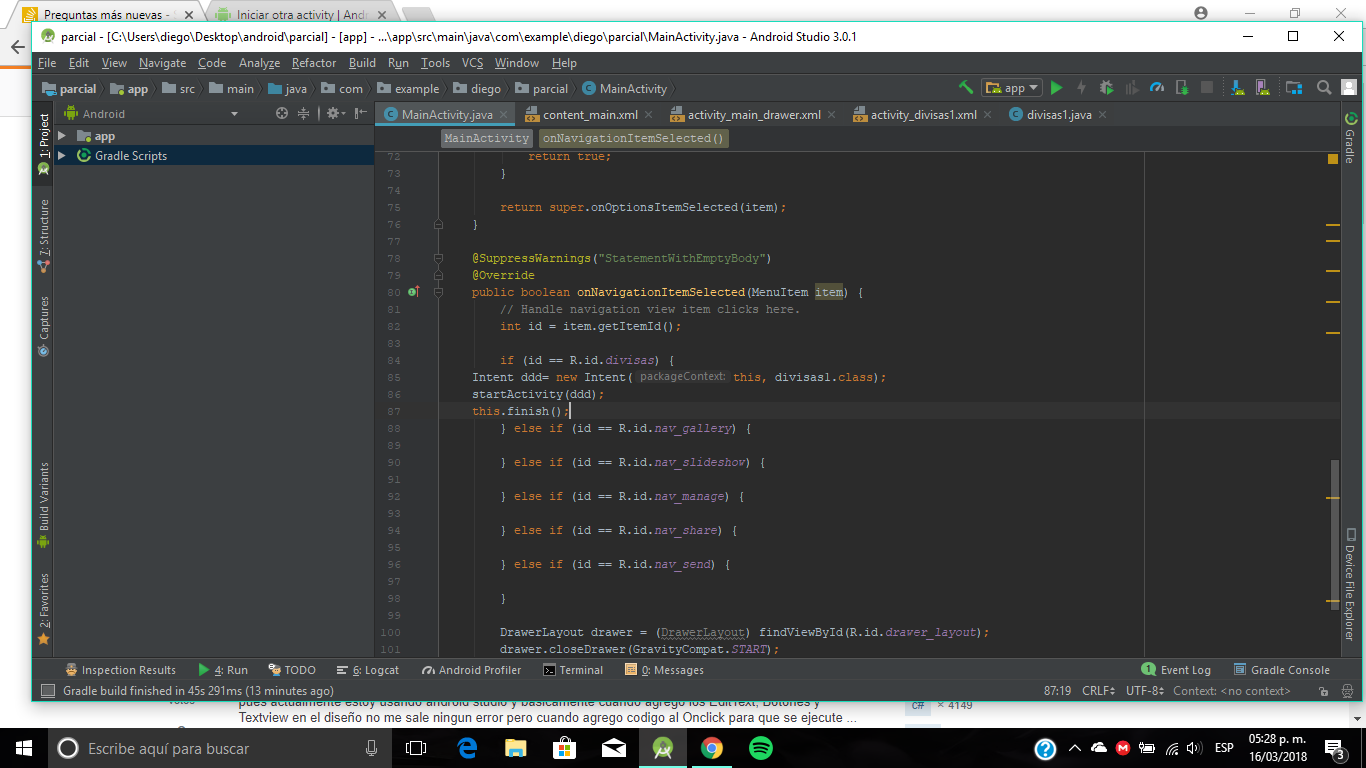Change CRLF line separator in status bar

pos(1098,691)
